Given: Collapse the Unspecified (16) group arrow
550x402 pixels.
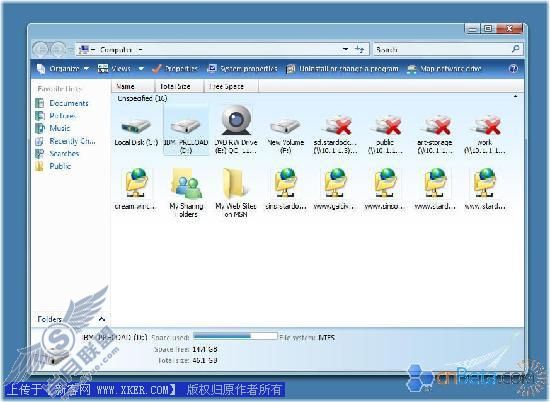Looking at the screenshot, I should [515, 96].
